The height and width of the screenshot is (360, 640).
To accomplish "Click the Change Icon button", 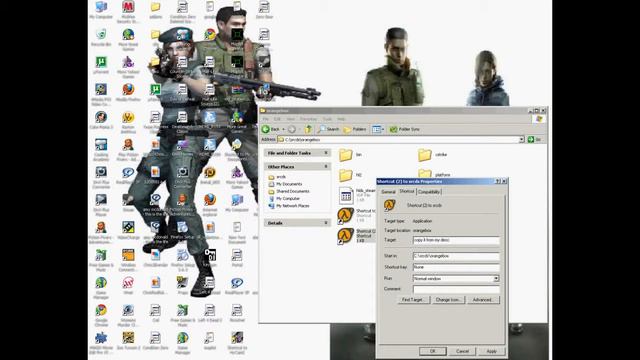I will (x=448, y=300).
